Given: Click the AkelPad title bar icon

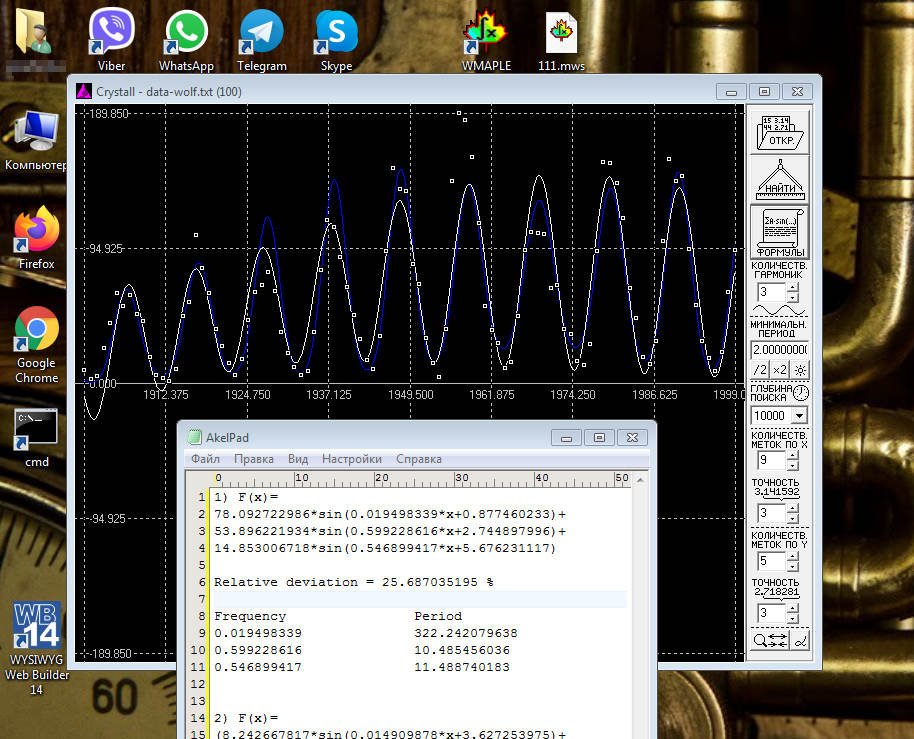Looking at the screenshot, I should point(195,437).
